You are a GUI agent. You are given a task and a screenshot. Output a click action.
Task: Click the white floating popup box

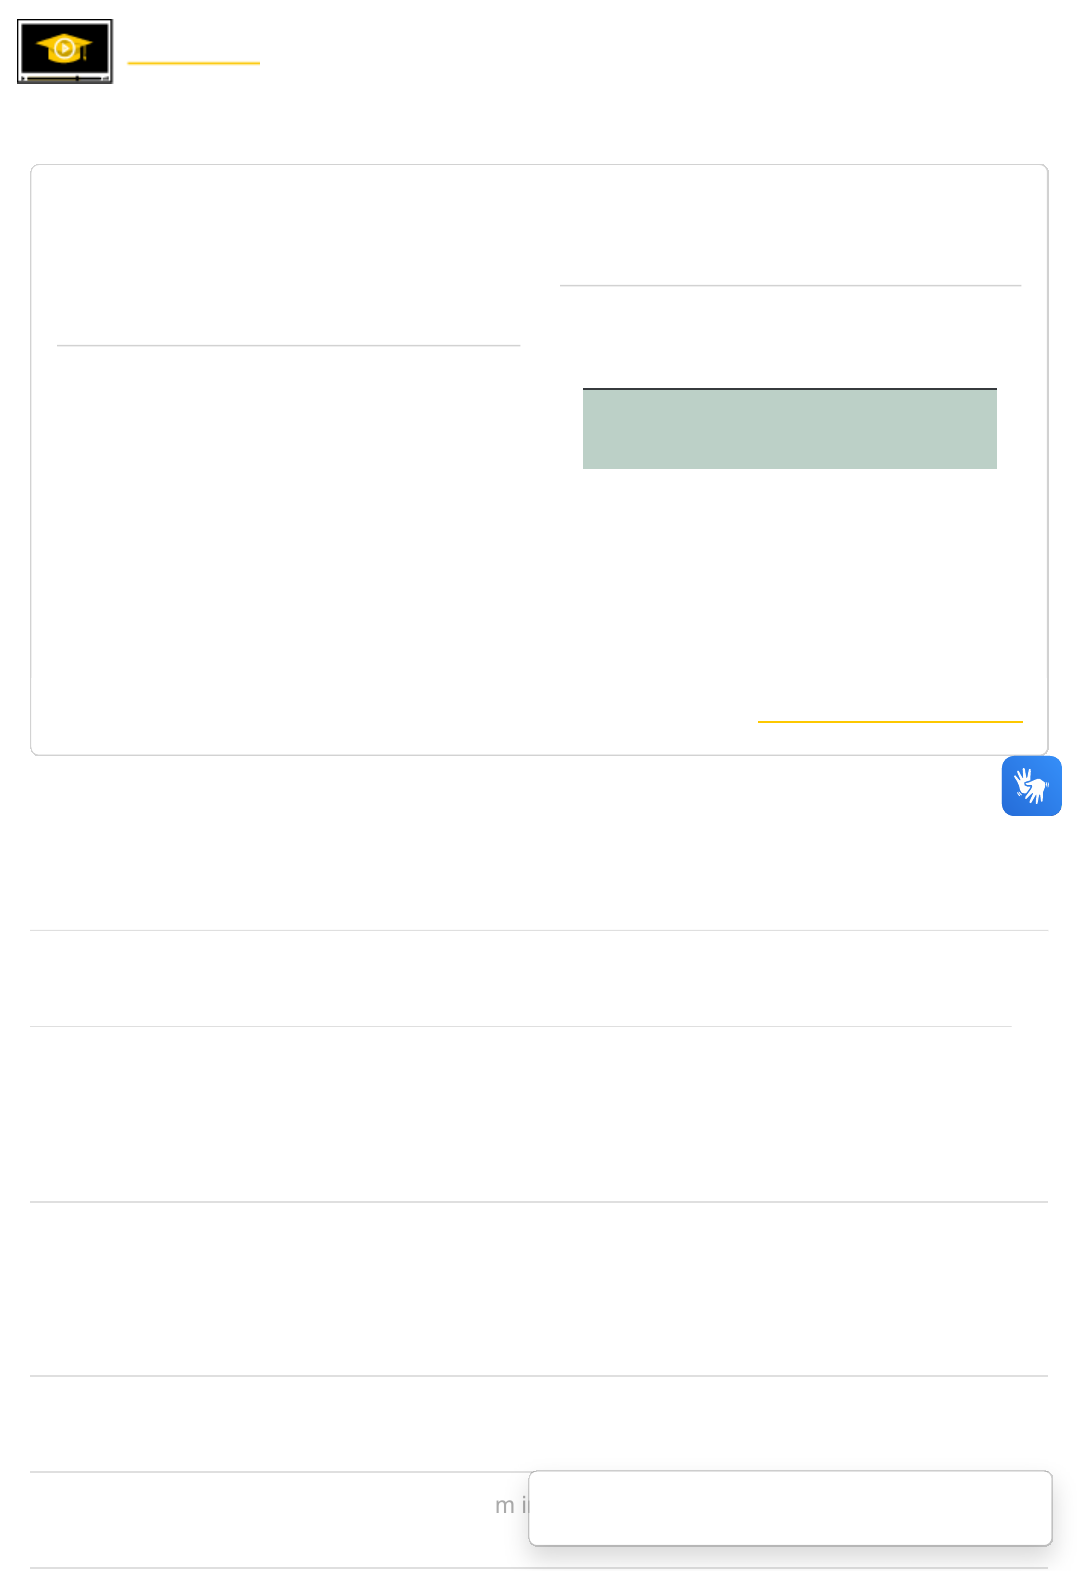(x=789, y=1507)
